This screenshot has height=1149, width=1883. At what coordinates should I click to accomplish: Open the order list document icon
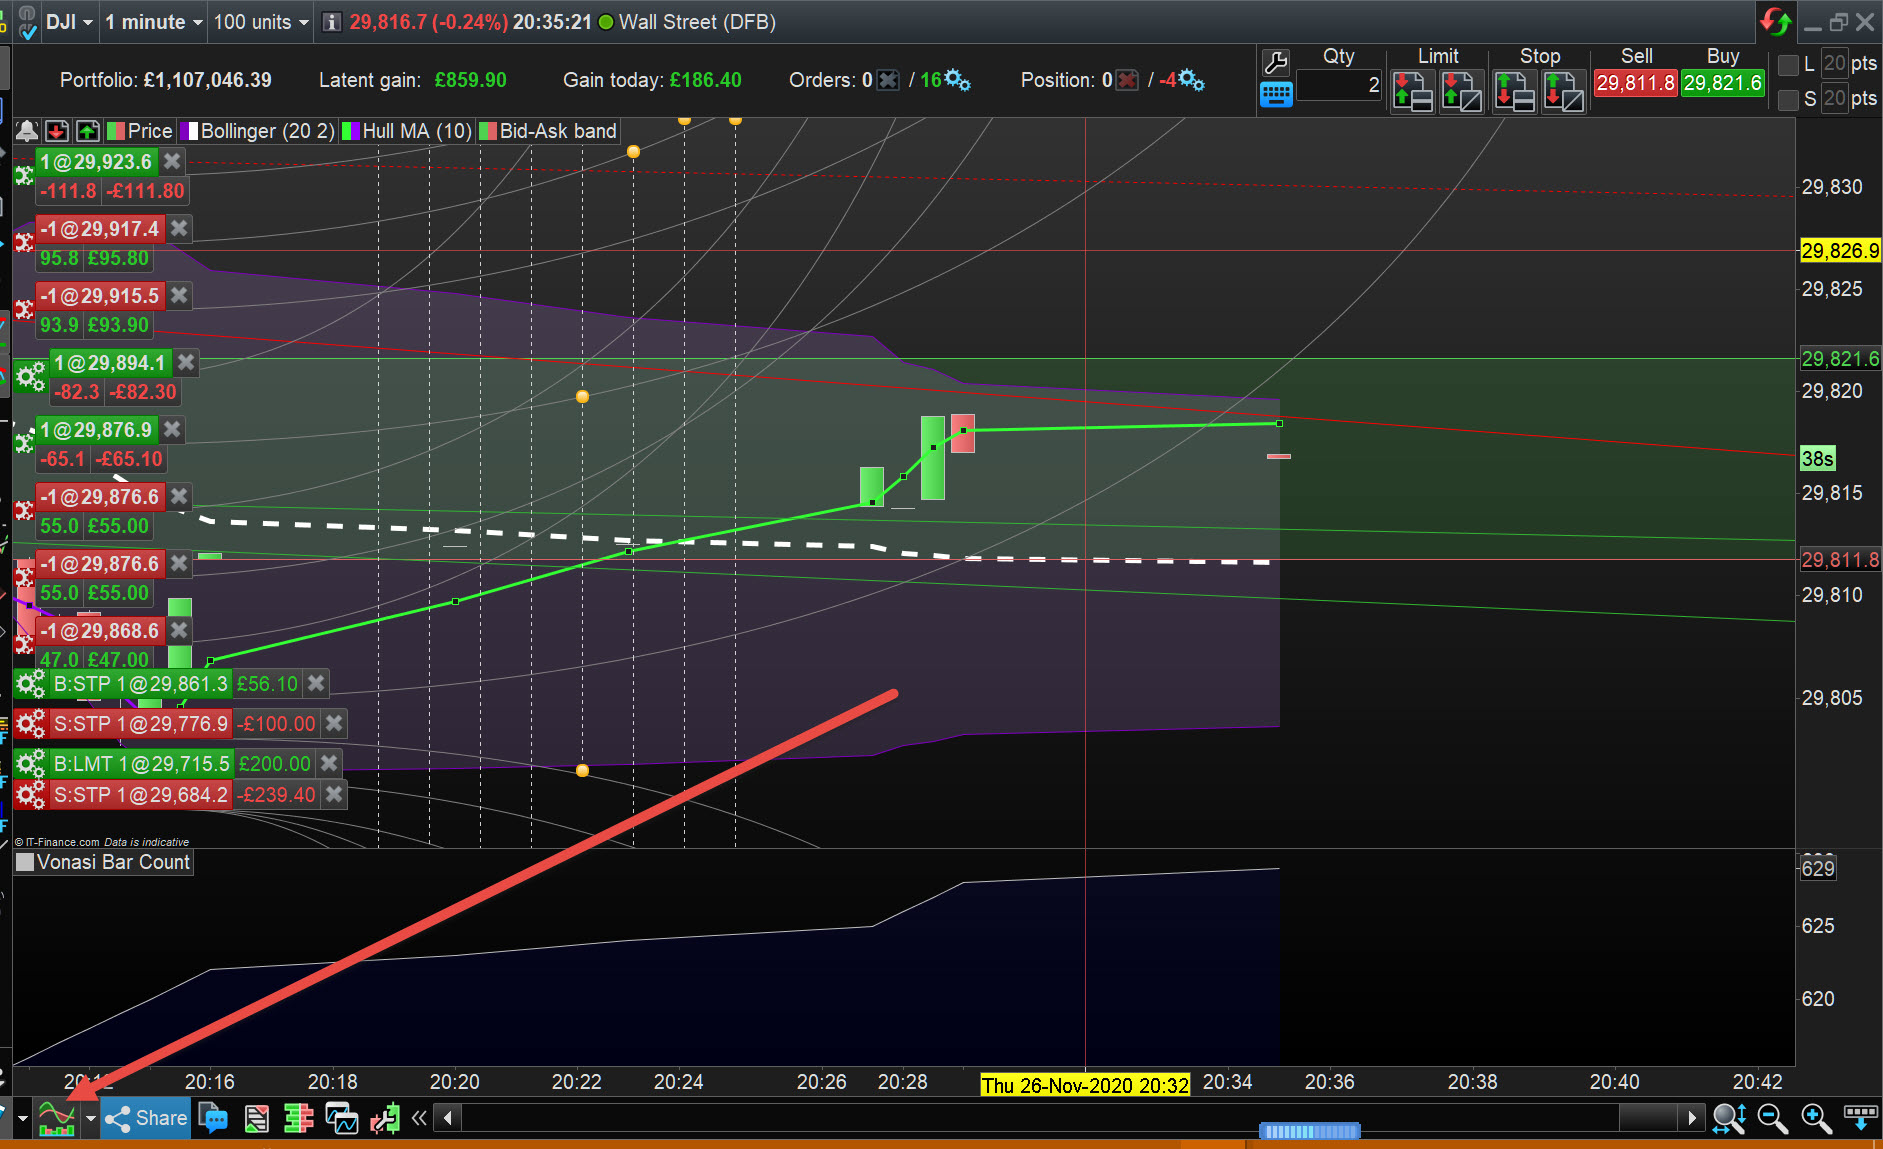click(256, 1117)
